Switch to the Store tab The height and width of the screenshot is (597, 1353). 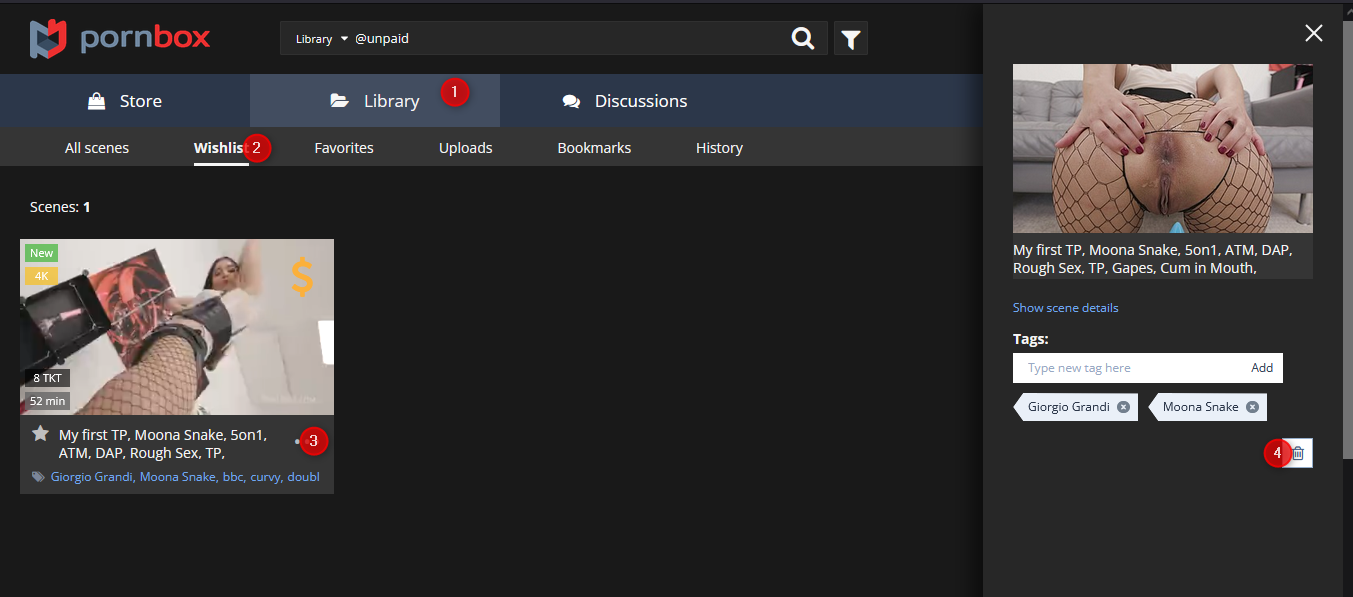(125, 101)
